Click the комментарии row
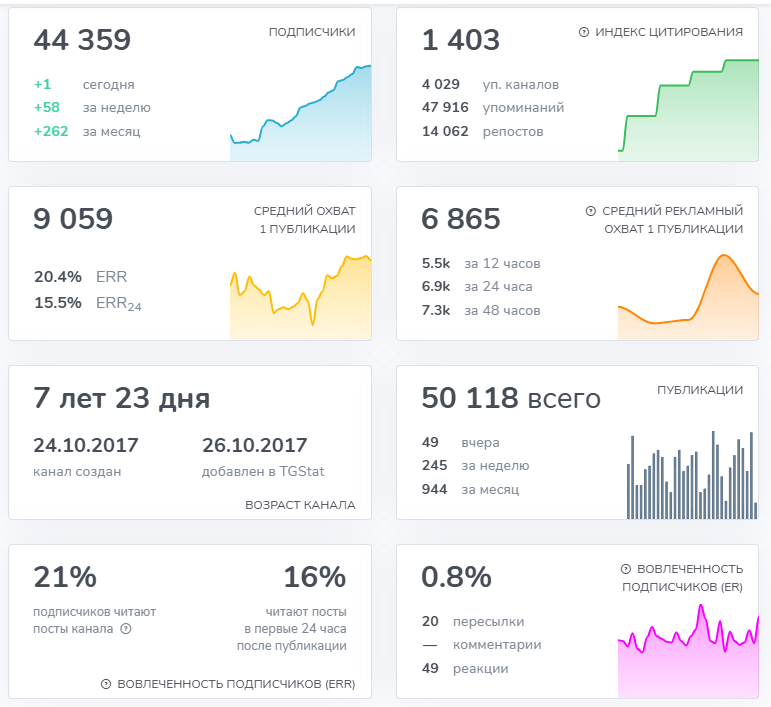This screenshot has height=707, width=771. (481, 645)
